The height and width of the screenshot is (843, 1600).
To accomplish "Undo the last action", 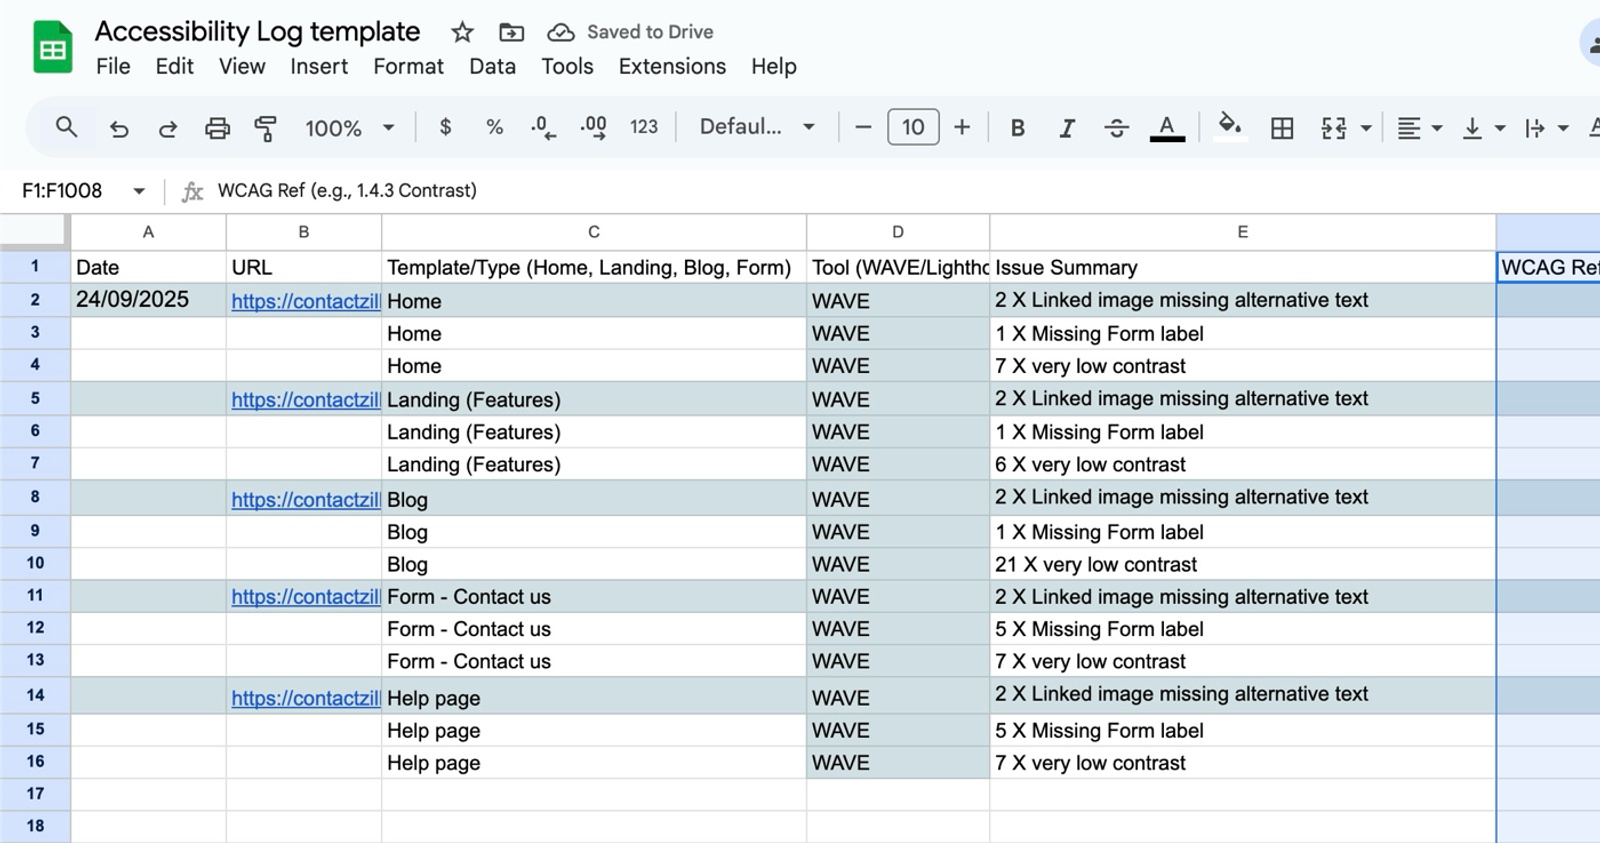I will (118, 128).
